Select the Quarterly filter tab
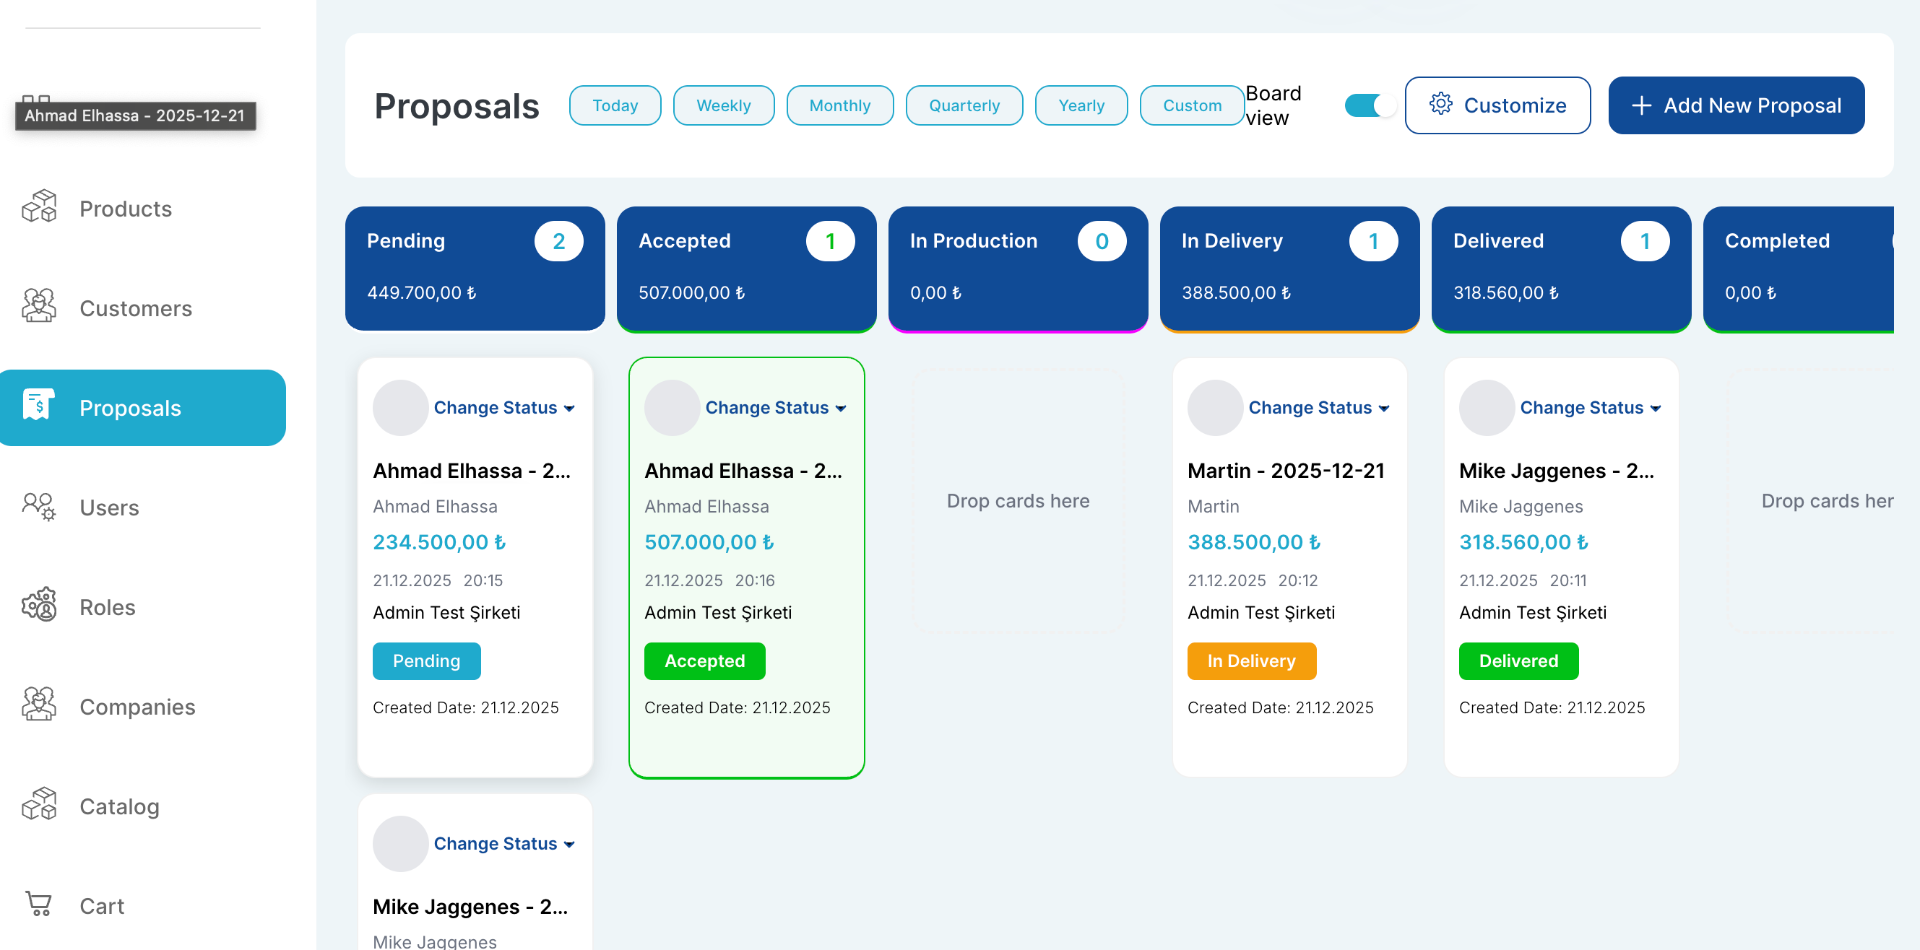This screenshot has width=1920, height=950. click(963, 106)
